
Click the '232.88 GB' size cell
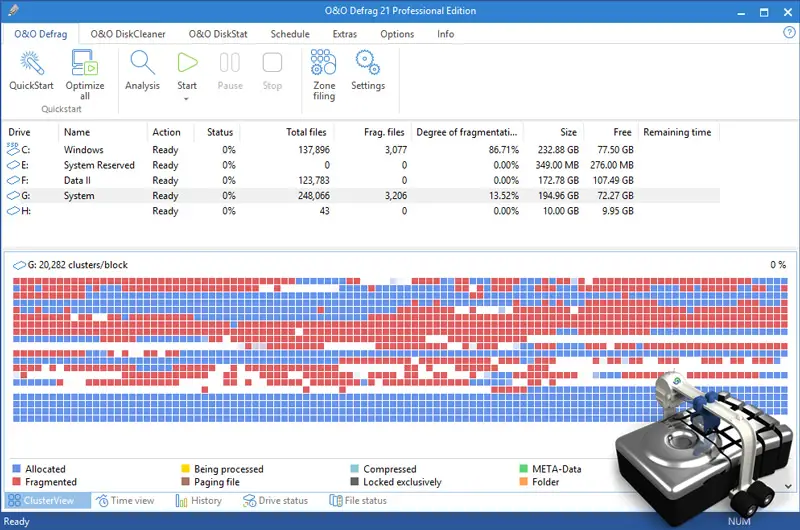click(558, 150)
